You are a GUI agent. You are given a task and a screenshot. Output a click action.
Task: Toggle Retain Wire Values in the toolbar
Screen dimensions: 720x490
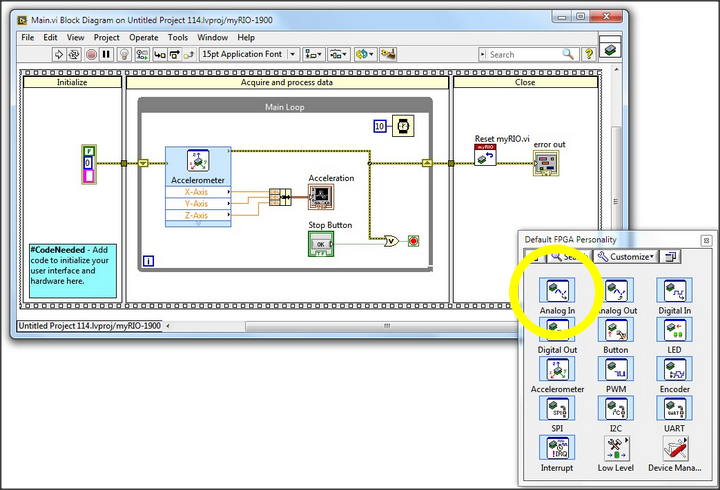tap(142, 55)
